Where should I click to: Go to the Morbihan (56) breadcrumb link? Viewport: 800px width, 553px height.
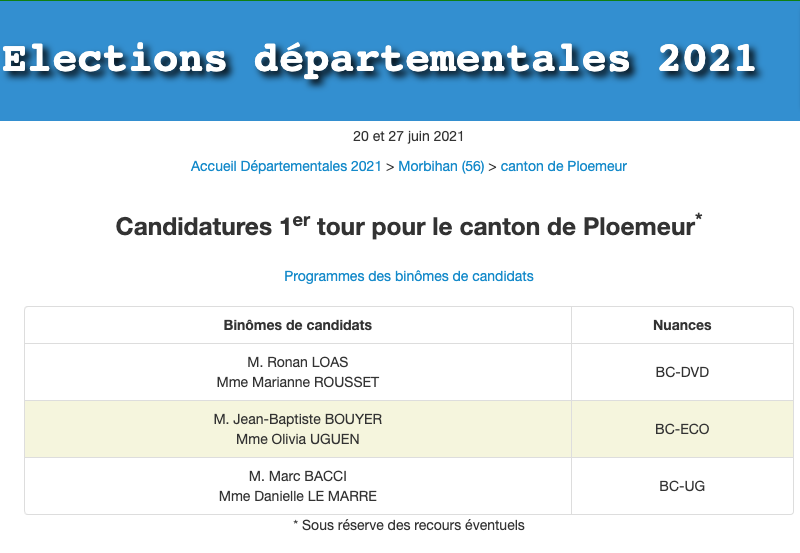[x=441, y=167]
